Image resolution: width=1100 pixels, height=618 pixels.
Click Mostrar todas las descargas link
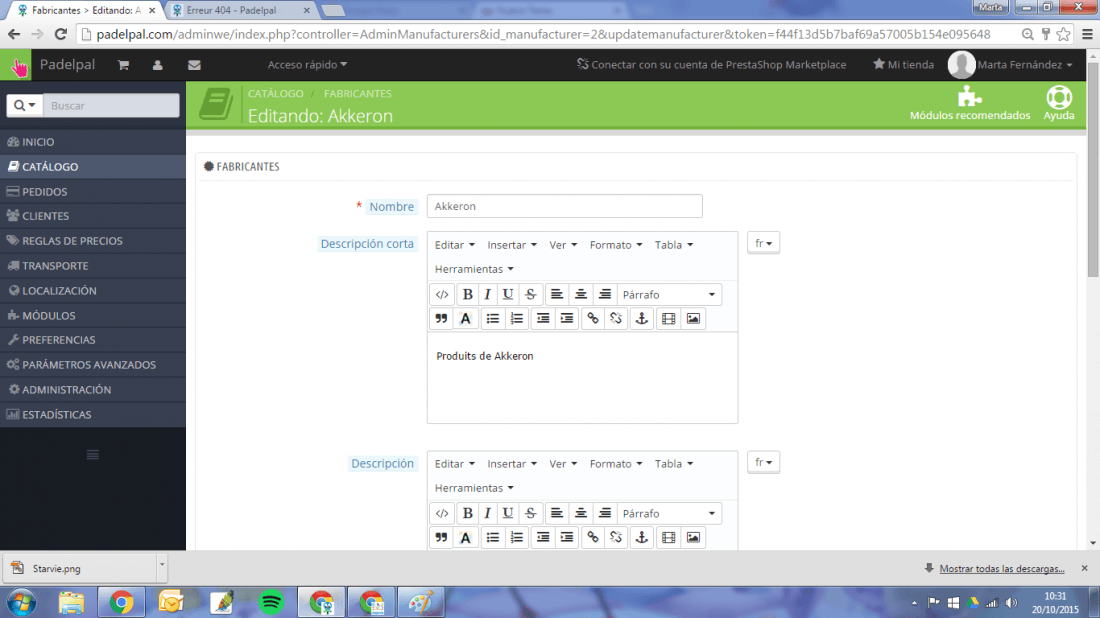1002,569
